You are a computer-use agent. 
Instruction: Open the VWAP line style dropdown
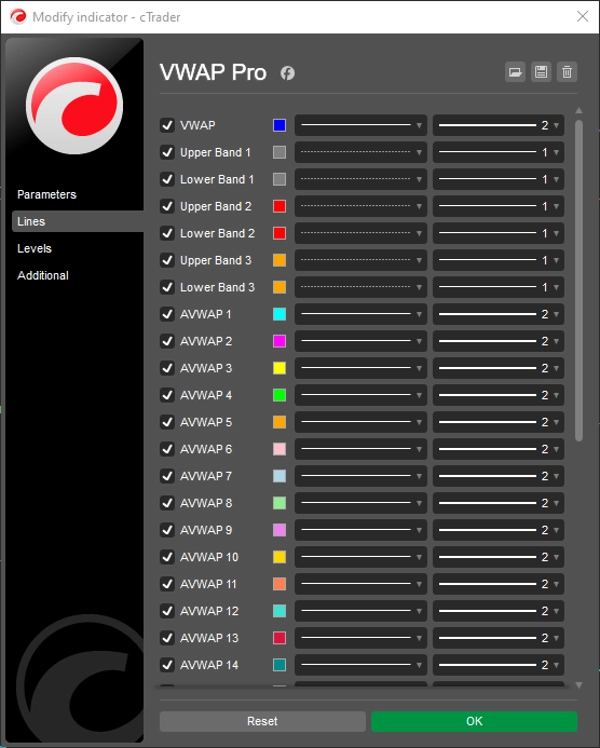click(361, 125)
